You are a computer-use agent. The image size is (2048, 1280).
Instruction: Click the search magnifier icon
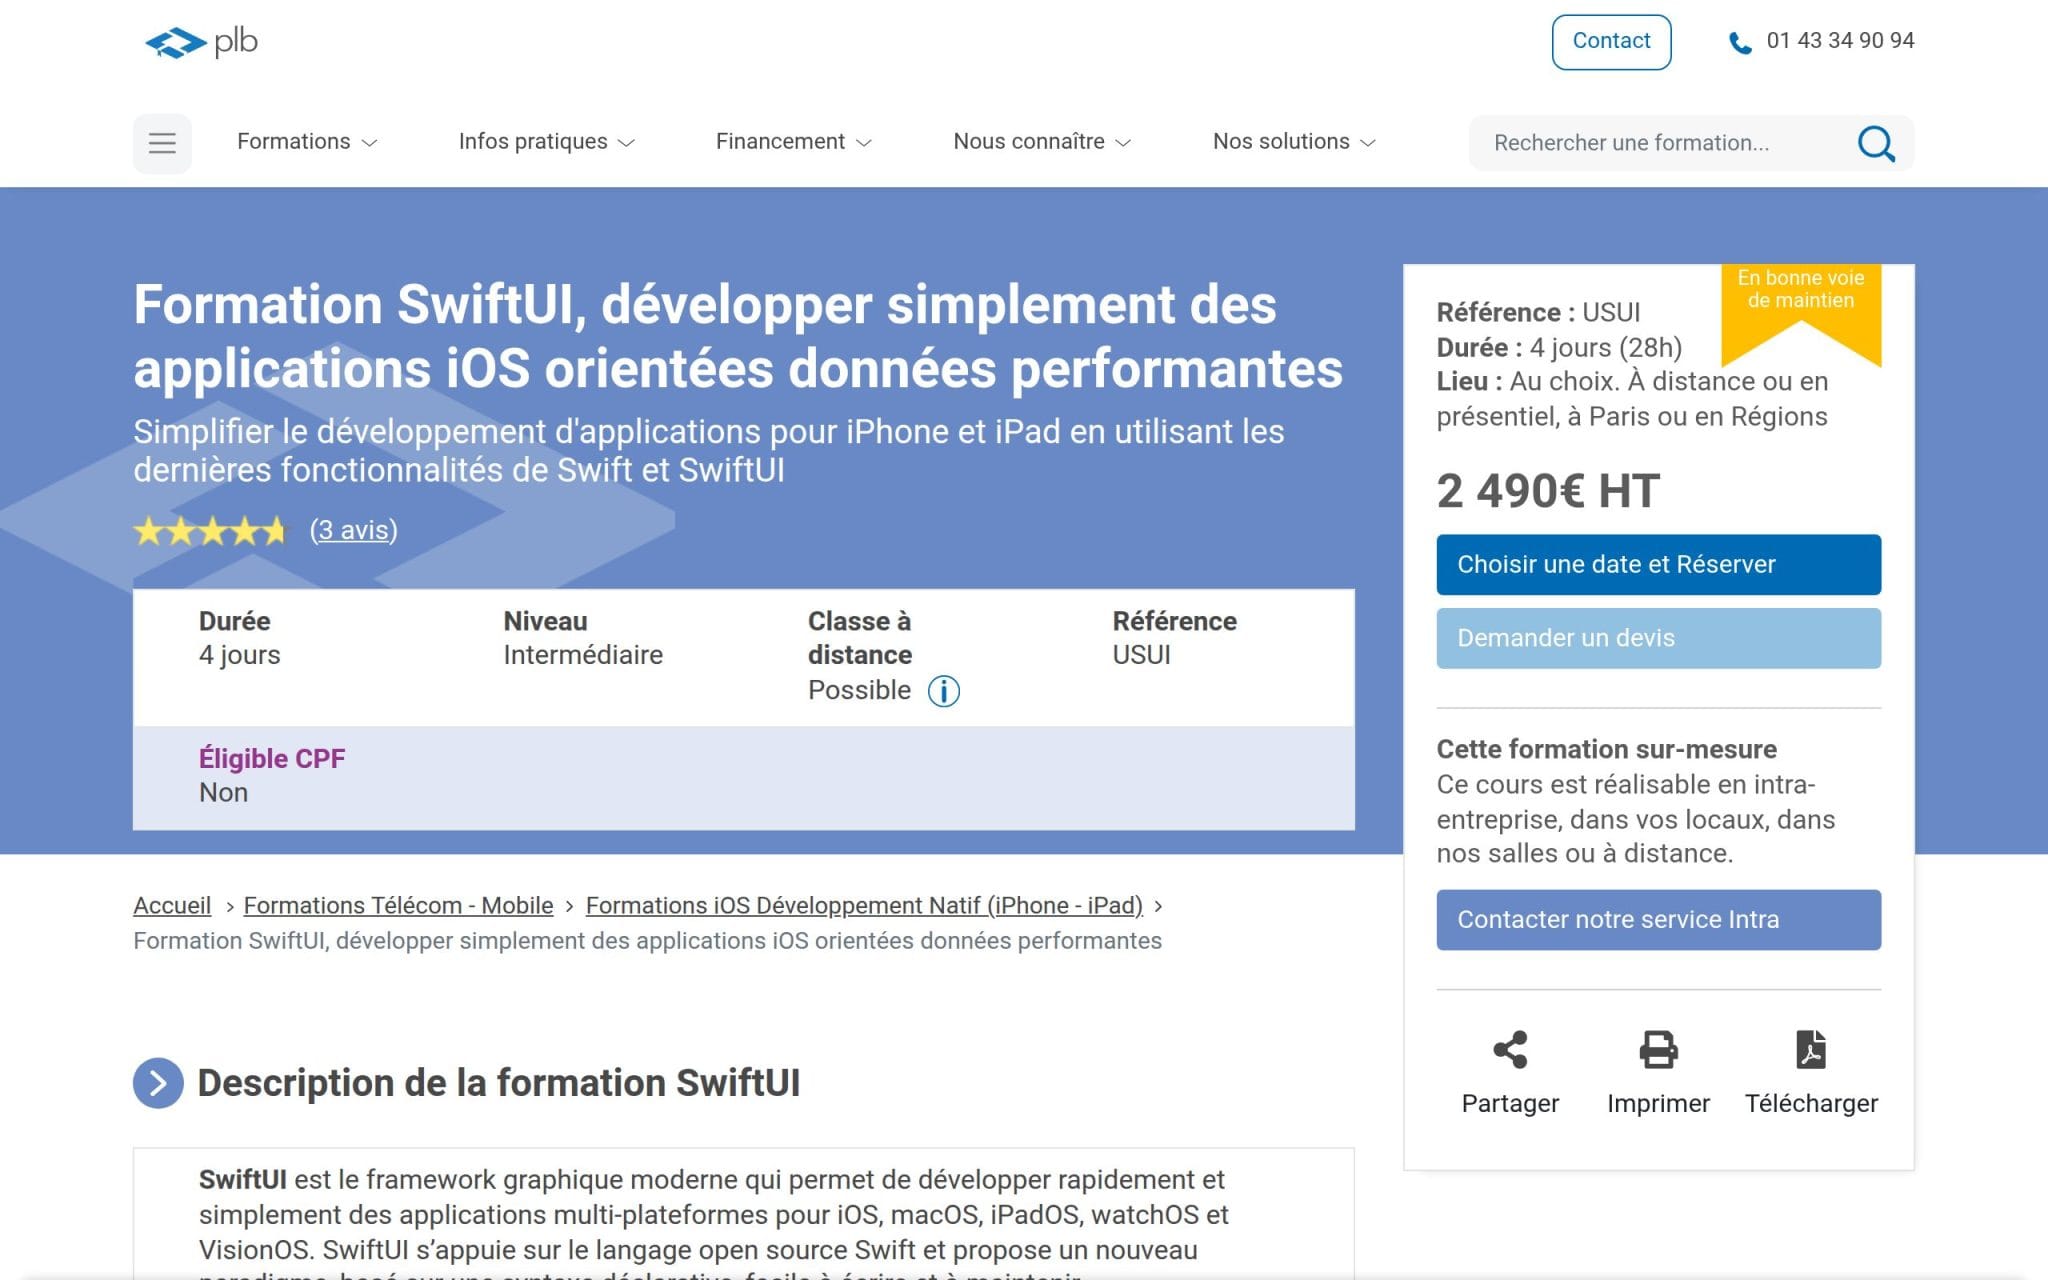tap(1876, 143)
